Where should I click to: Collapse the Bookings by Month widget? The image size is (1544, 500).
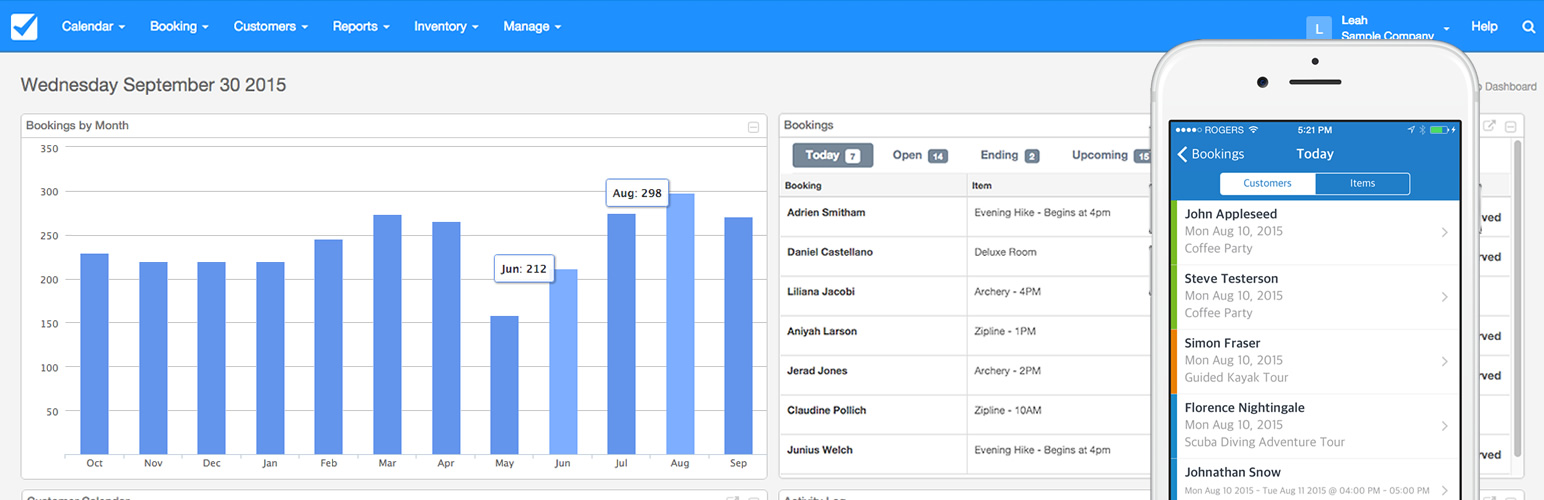[753, 127]
